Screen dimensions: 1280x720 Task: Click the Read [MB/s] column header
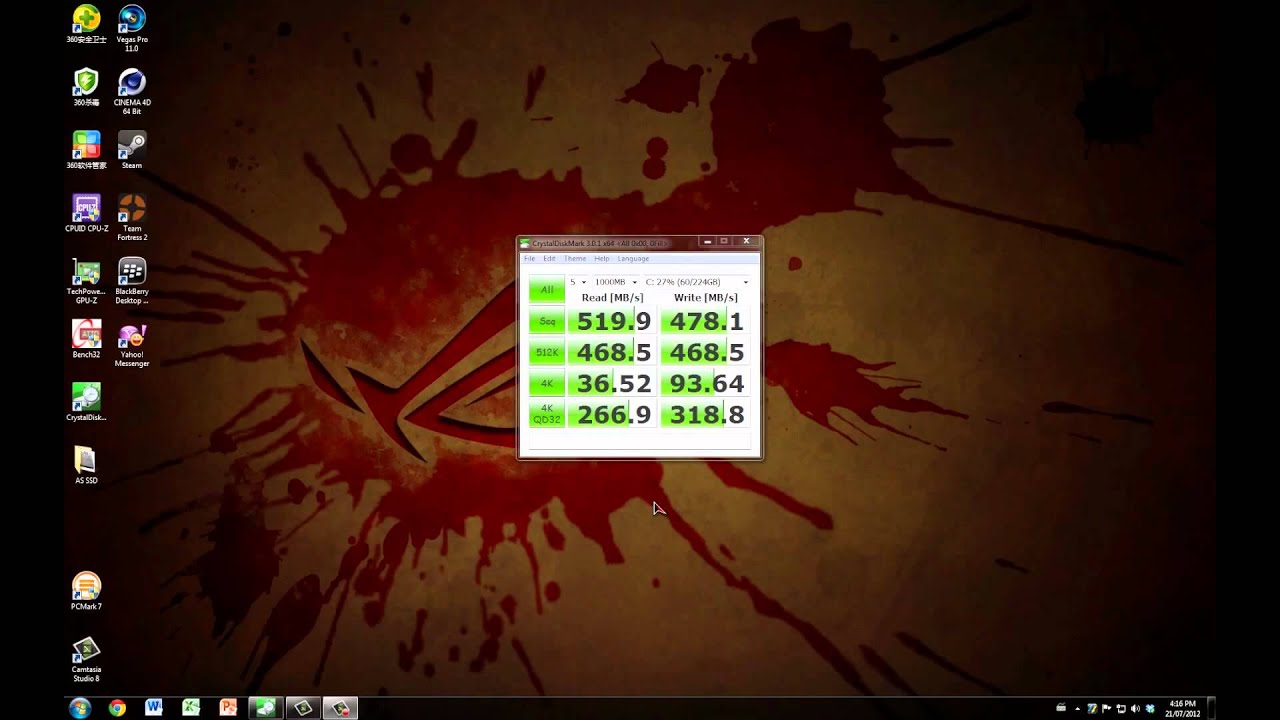point(612,298)
